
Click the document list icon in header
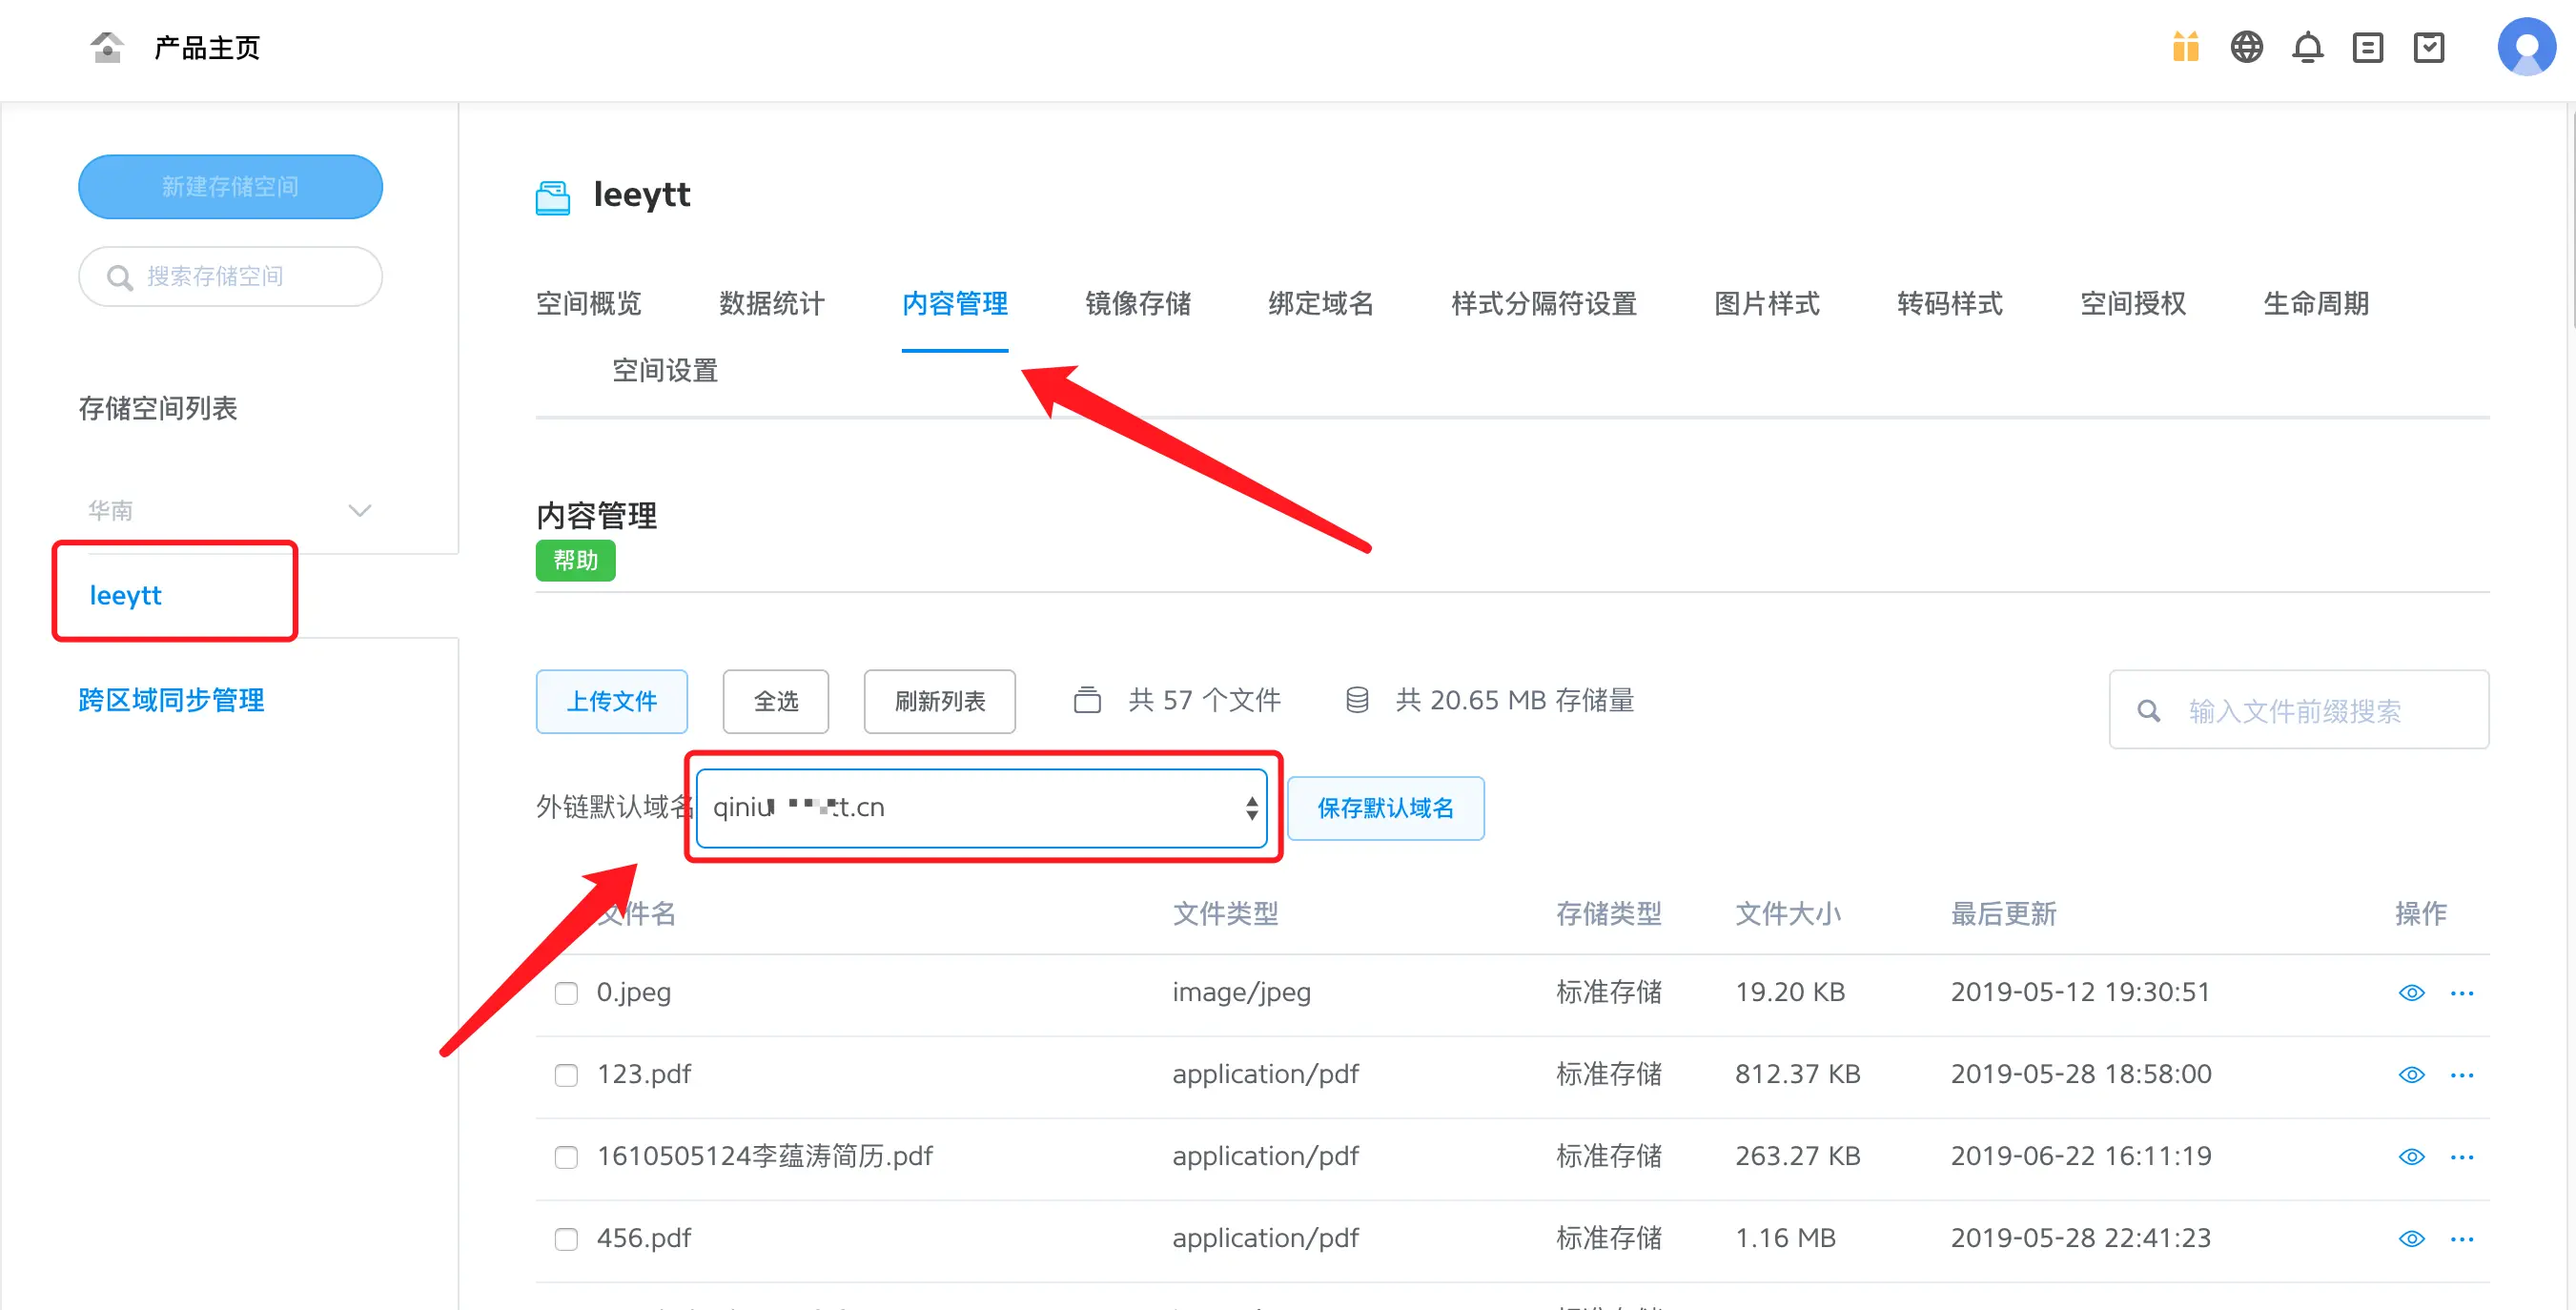(x=2367, y=47)
